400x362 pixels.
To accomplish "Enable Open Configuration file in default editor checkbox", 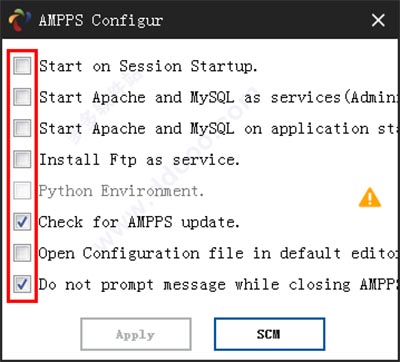I will (x=22, y=253).
